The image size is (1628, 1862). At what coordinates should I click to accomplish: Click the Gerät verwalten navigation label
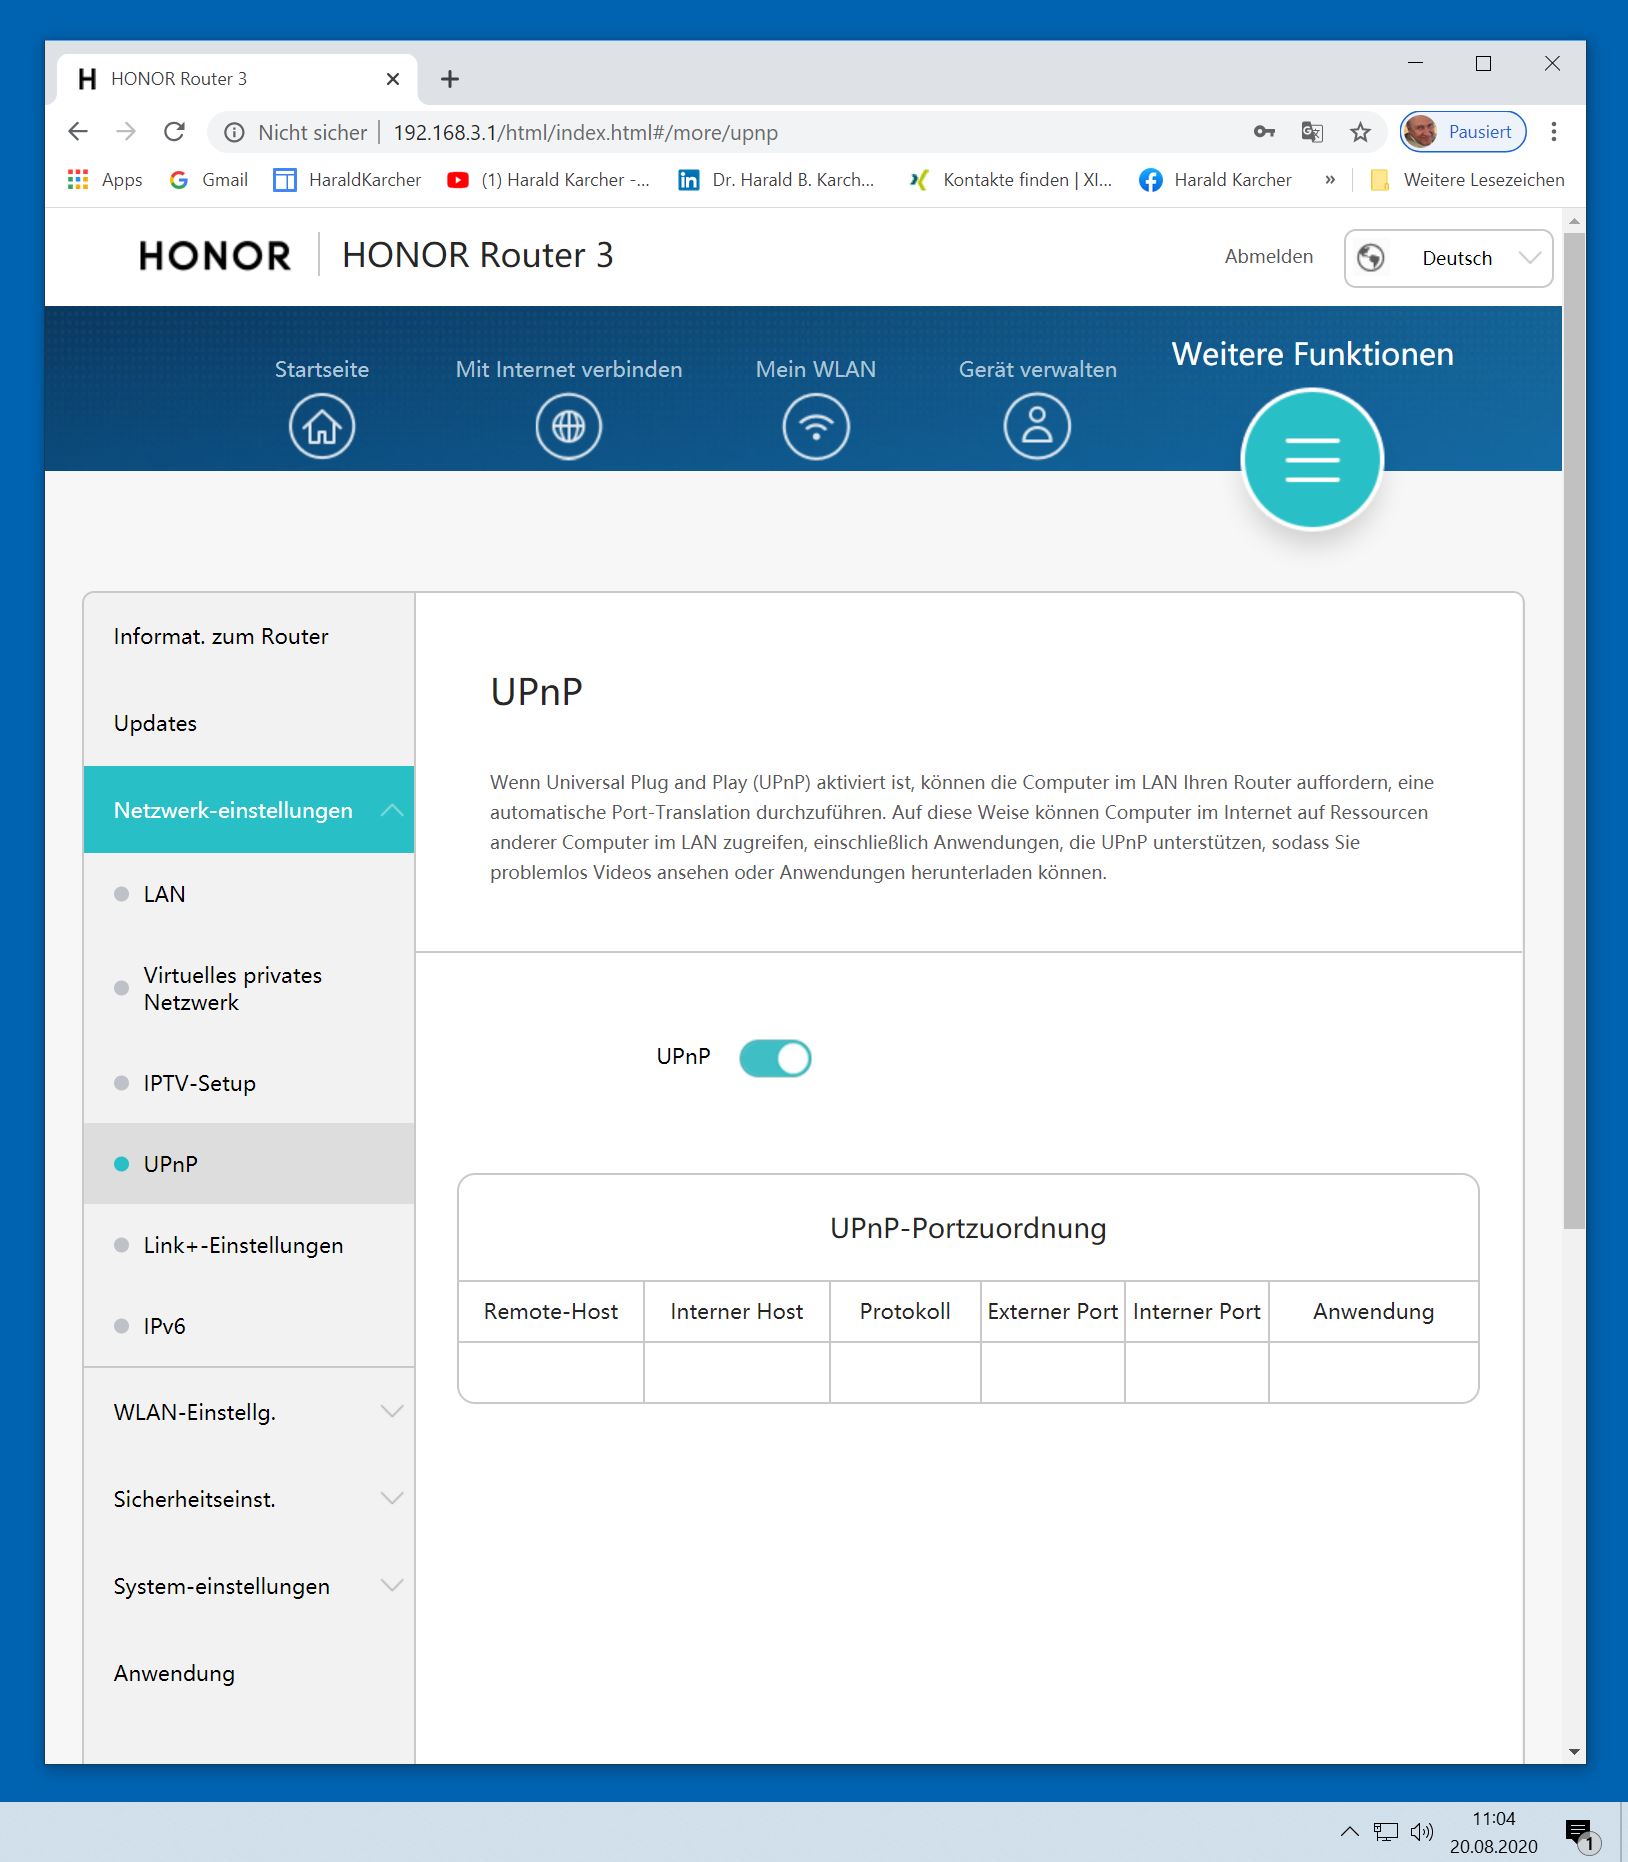click(x=1038, y=370)
